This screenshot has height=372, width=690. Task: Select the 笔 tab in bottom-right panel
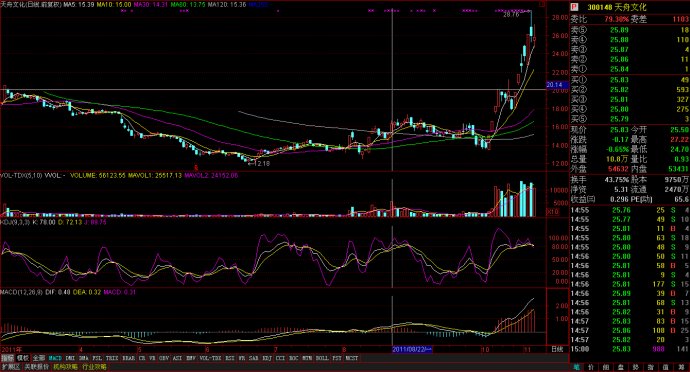point(576,367)
